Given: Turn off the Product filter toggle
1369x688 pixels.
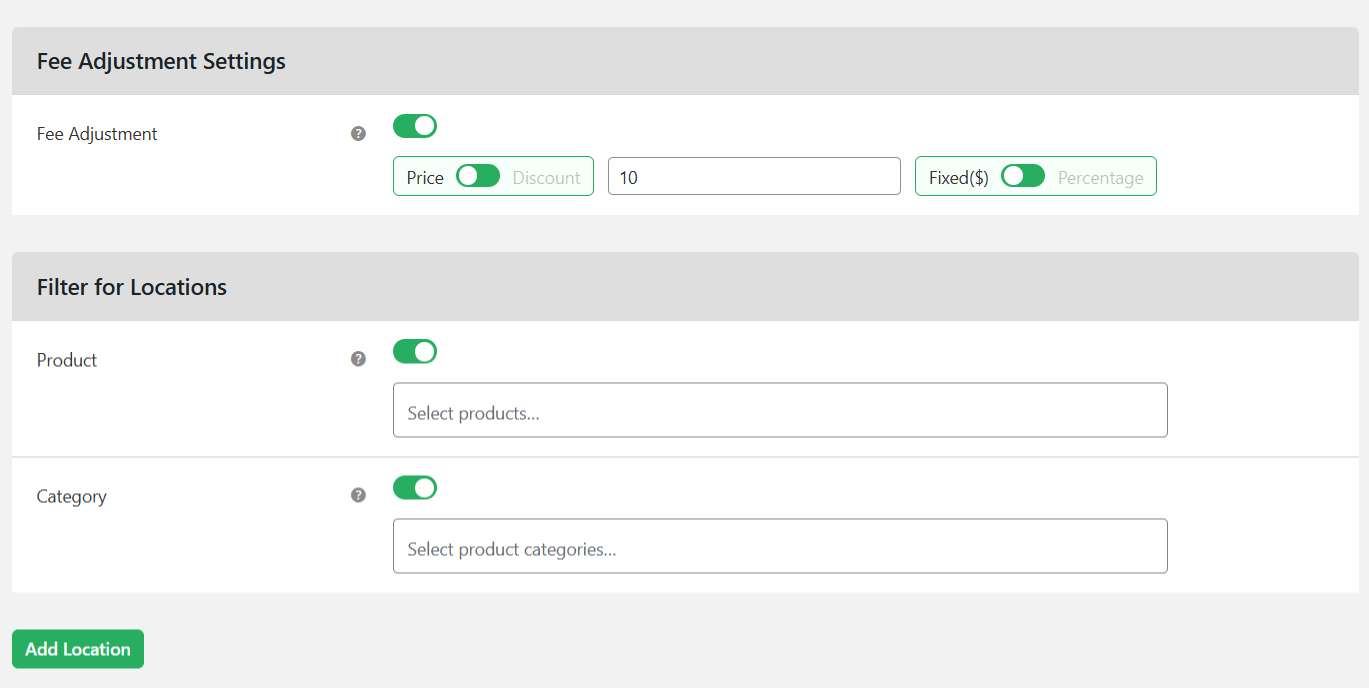Looking at the screenshot, I should pos(414,351).
